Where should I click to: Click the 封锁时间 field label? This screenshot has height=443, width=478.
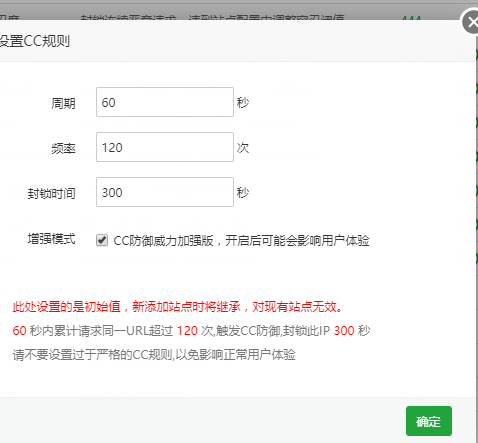pos(51,193)
